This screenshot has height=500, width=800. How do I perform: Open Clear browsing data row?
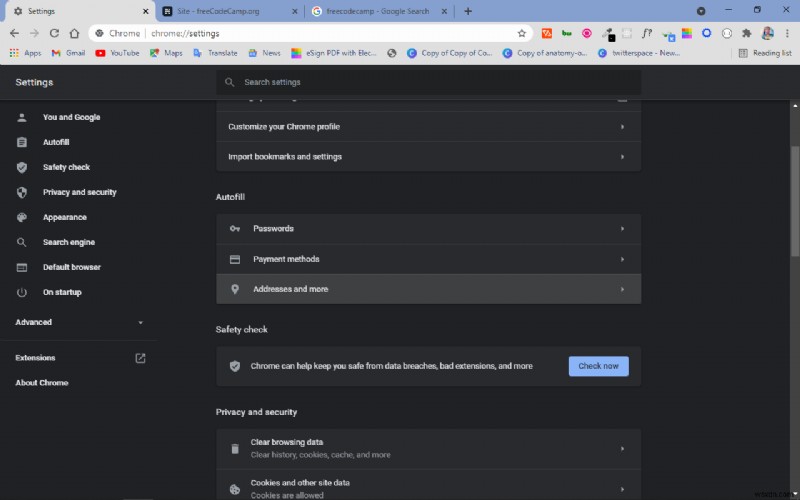tap(429, 449)
